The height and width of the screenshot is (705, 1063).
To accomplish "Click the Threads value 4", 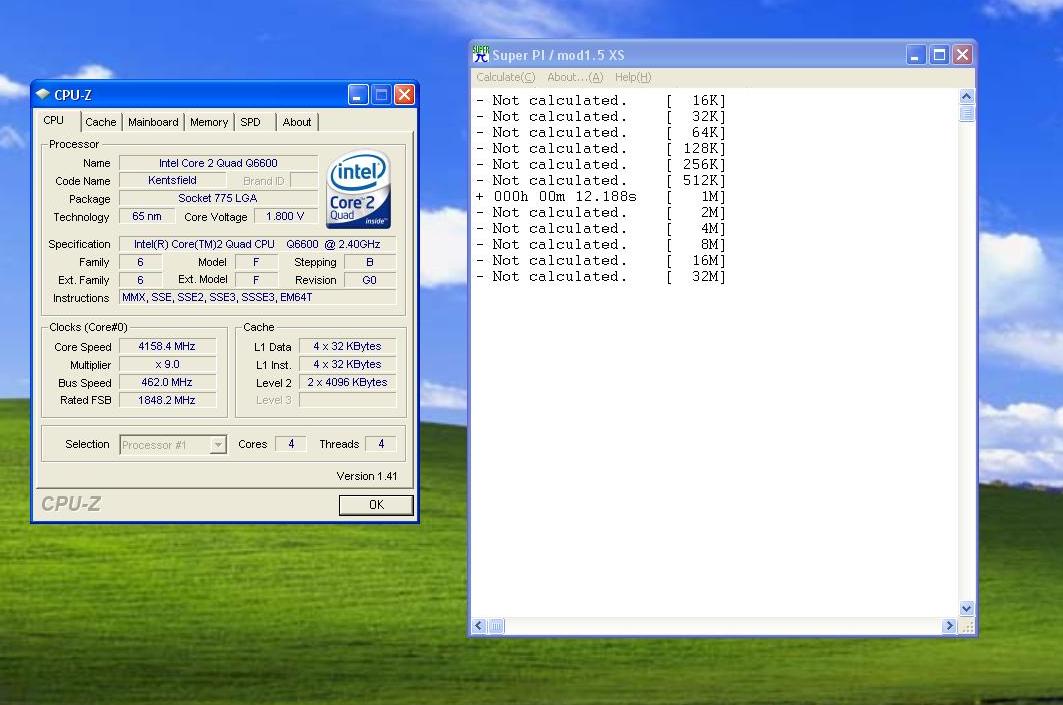I will pyautogui.click(x=381, y=444).
